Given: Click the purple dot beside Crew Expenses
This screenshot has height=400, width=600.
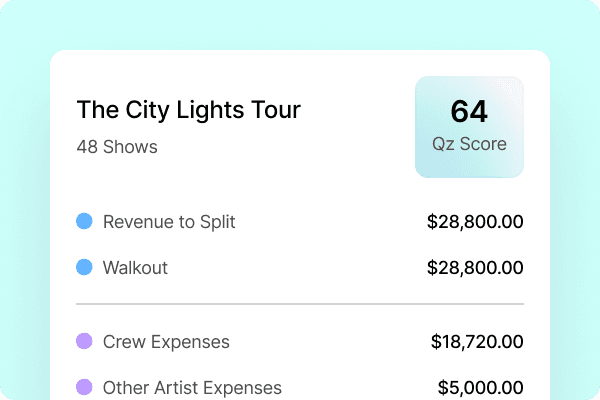Looking at the screenshot, I should (85, 342).
